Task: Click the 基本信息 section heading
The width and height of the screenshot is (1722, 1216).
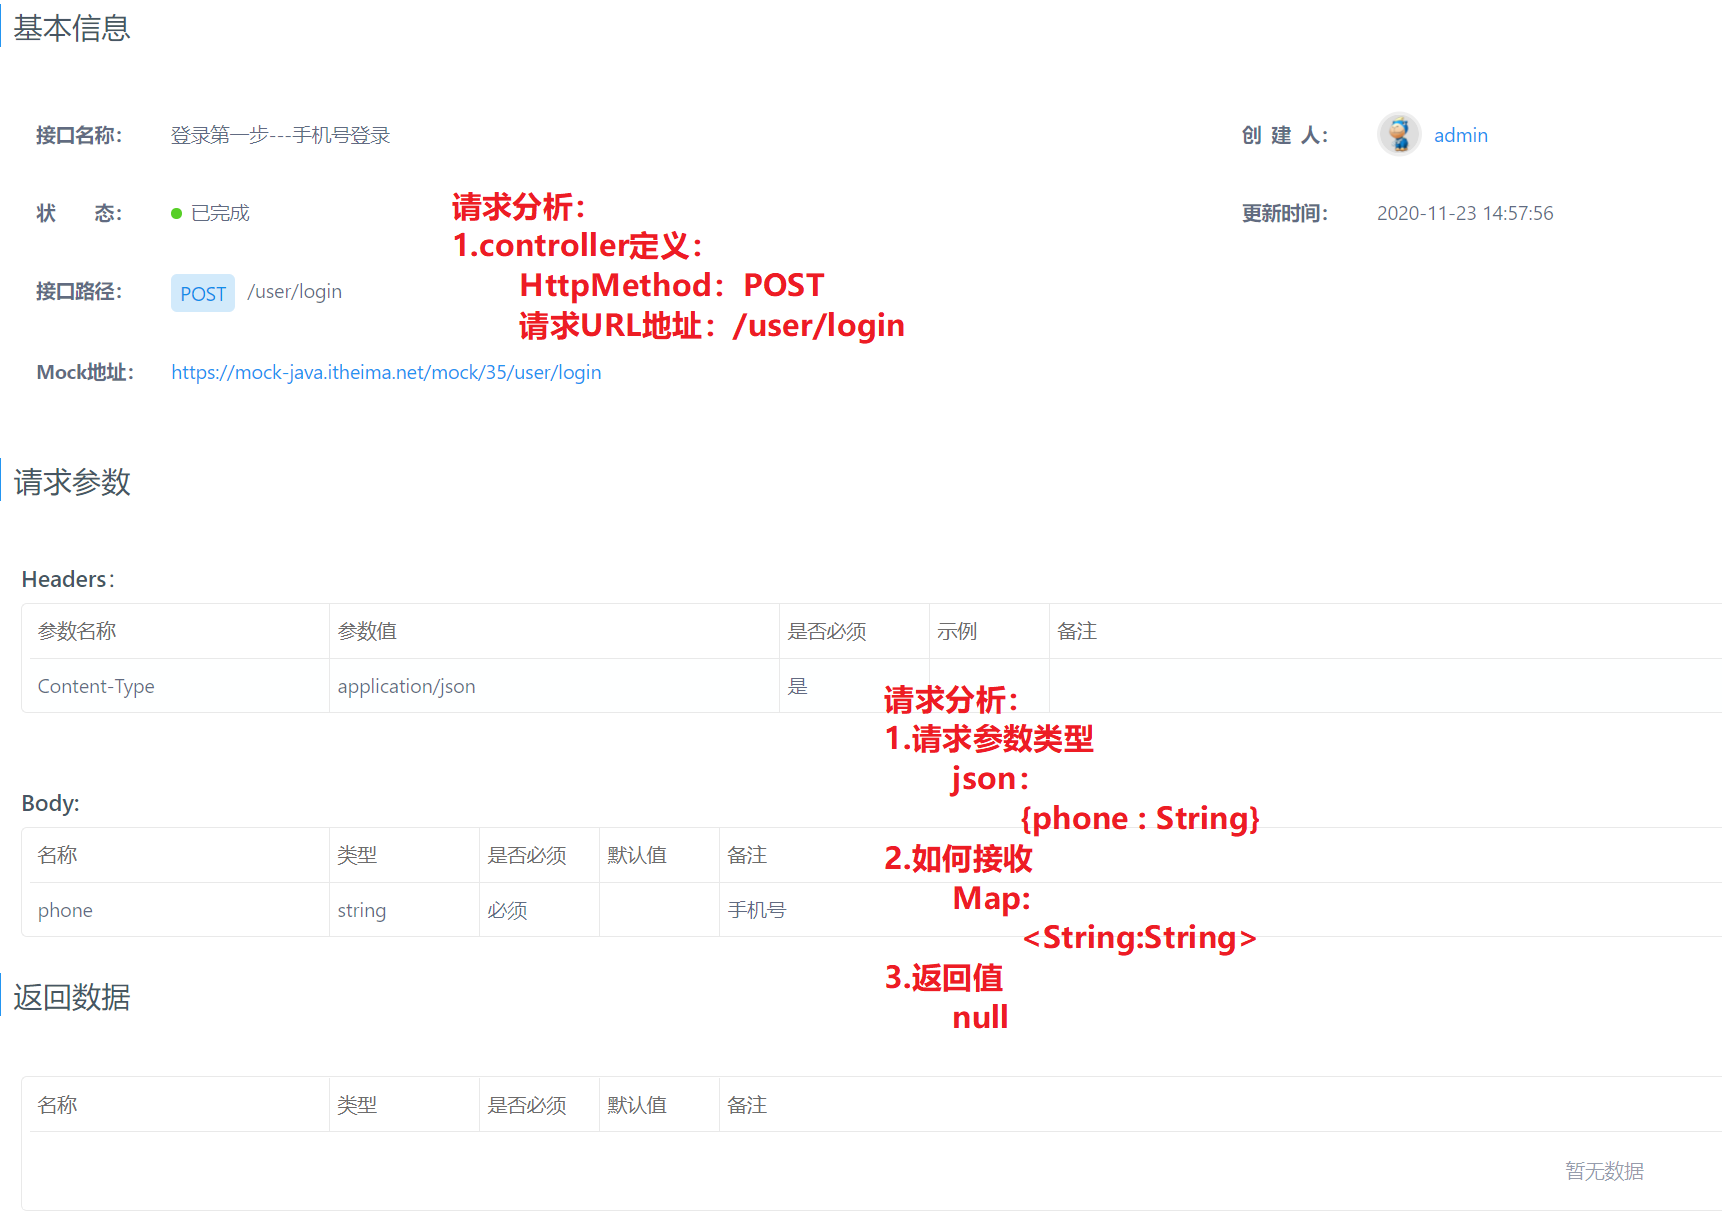Action: 72,28
